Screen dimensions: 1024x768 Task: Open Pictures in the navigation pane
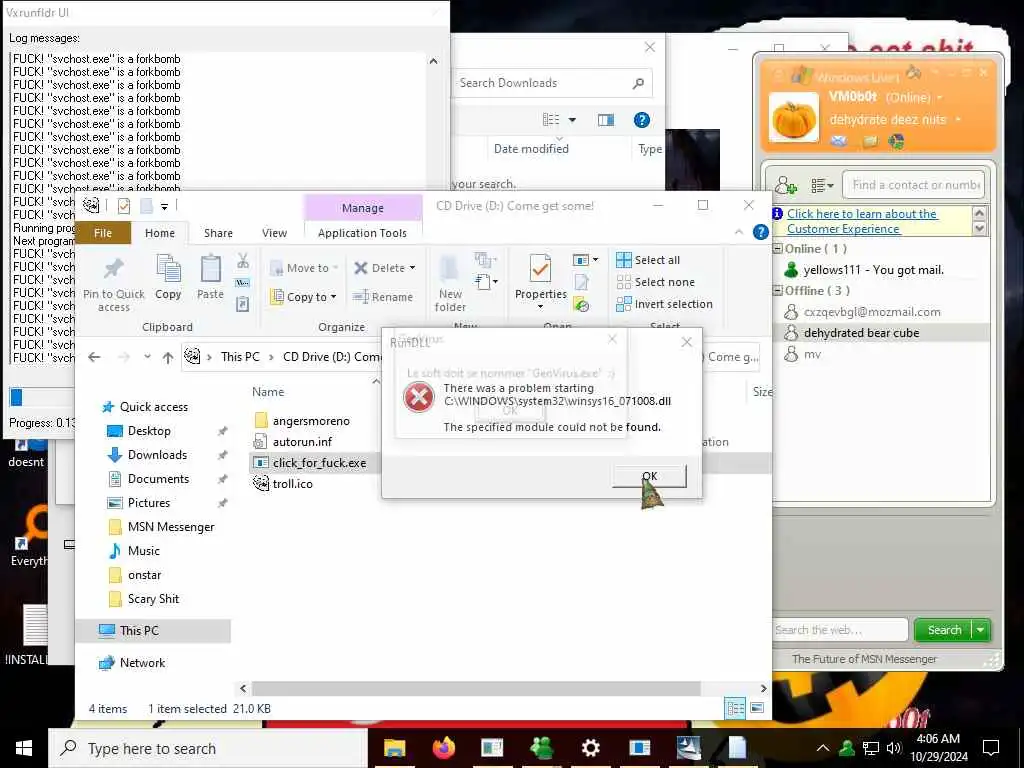coord(148,503)
